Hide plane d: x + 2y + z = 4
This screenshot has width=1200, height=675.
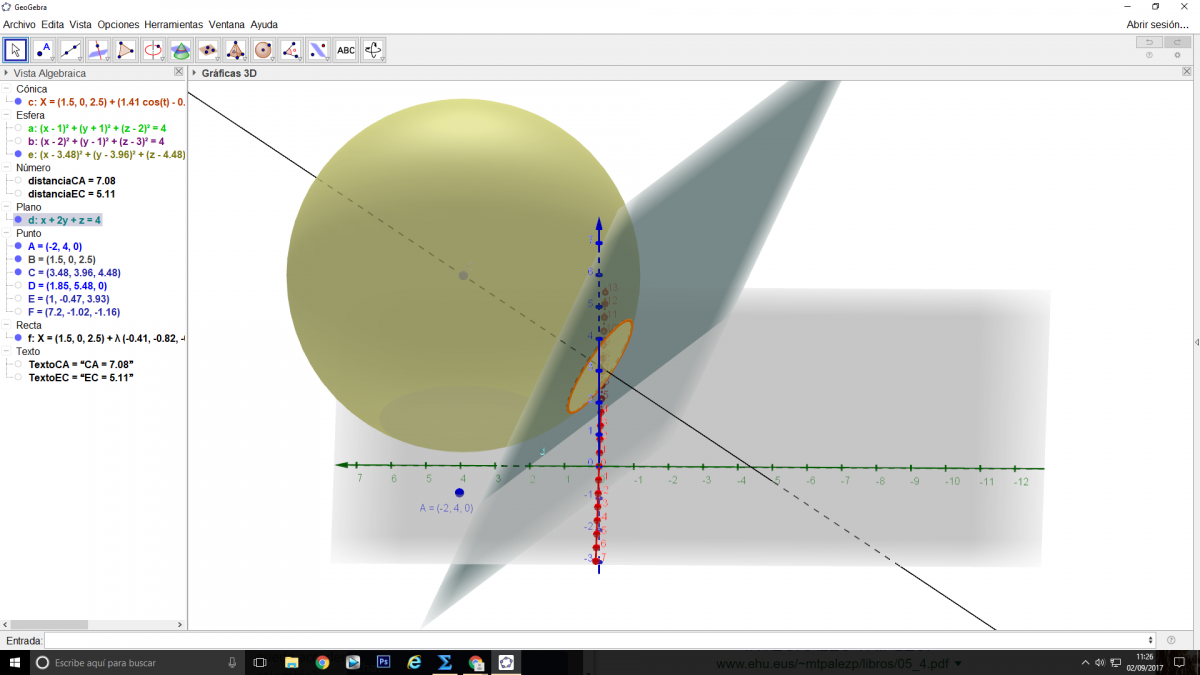[18, 220]
